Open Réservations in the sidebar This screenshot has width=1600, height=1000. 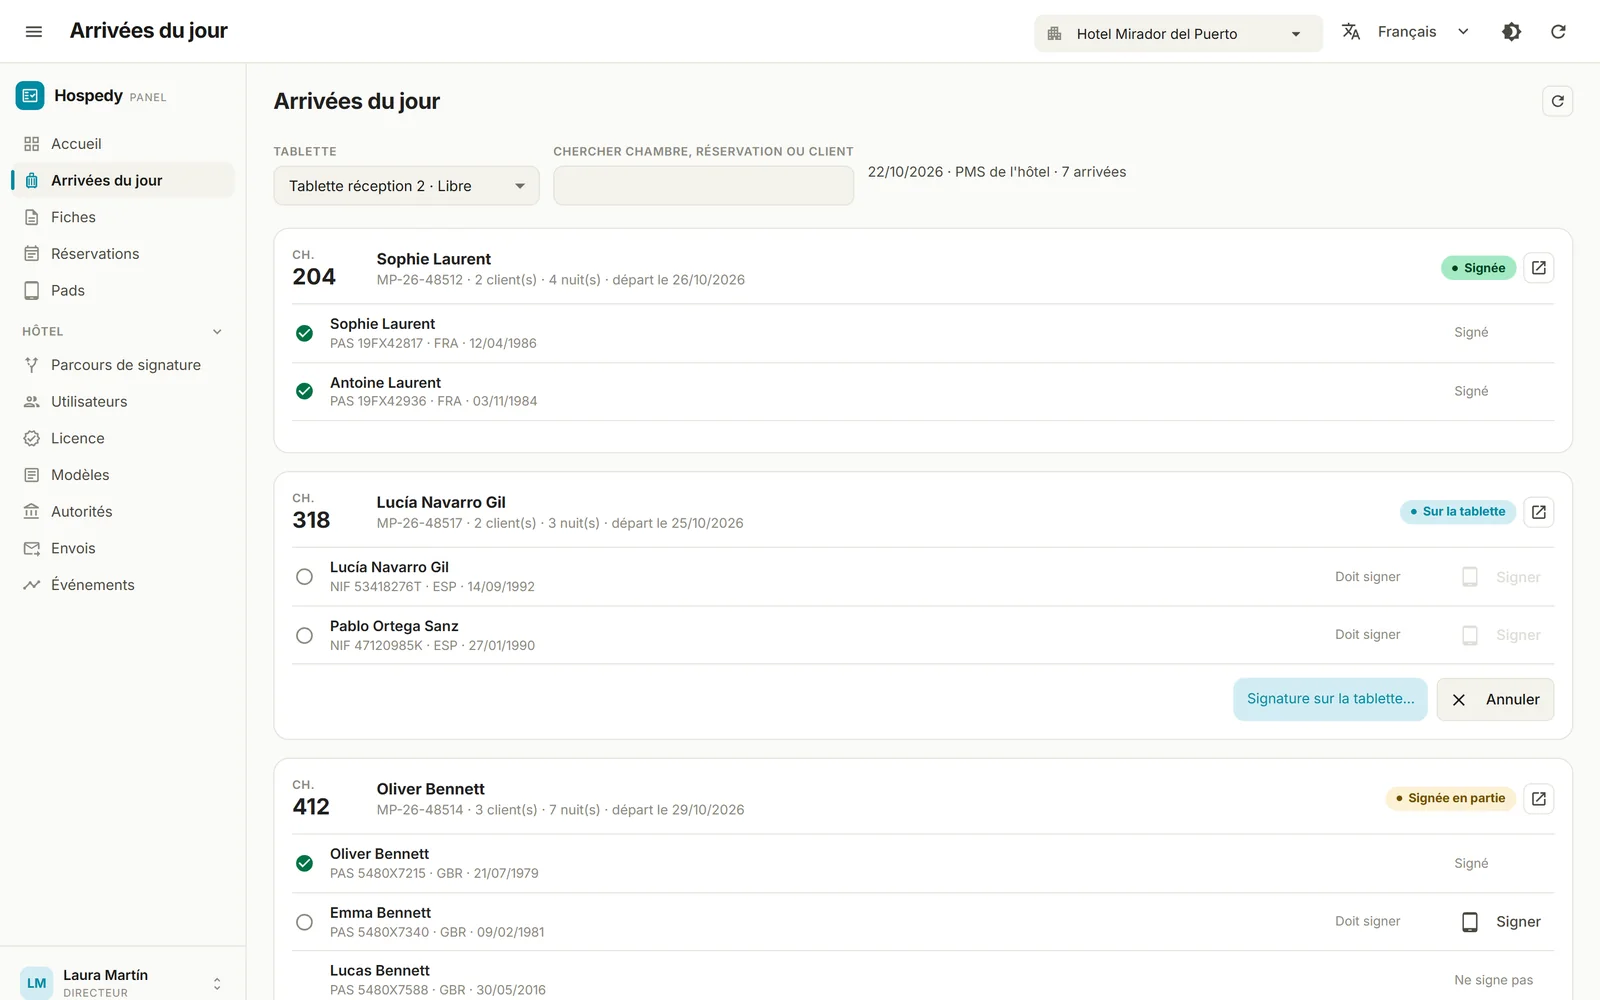click(123, 254)
